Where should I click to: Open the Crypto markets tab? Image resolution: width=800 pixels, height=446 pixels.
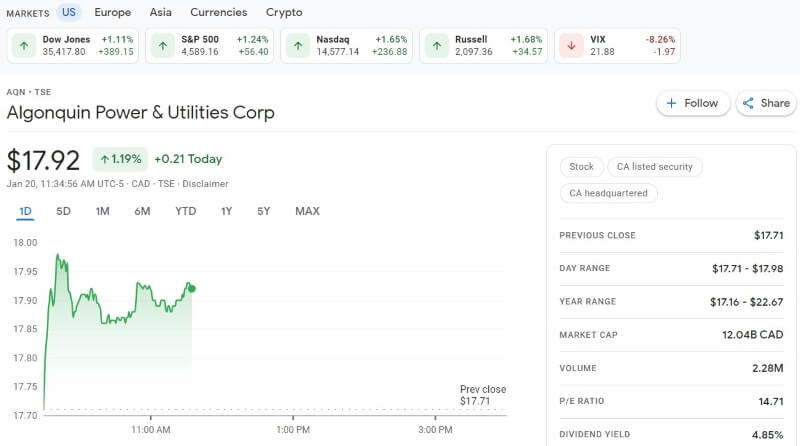tap(284, 12)
